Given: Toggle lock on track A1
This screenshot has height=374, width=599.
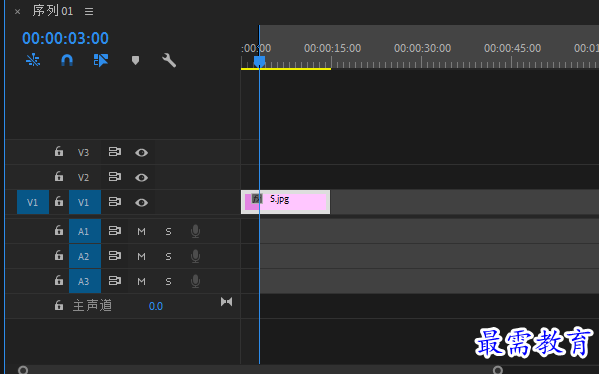Looking at the screenshot, I should pos(58,230).
